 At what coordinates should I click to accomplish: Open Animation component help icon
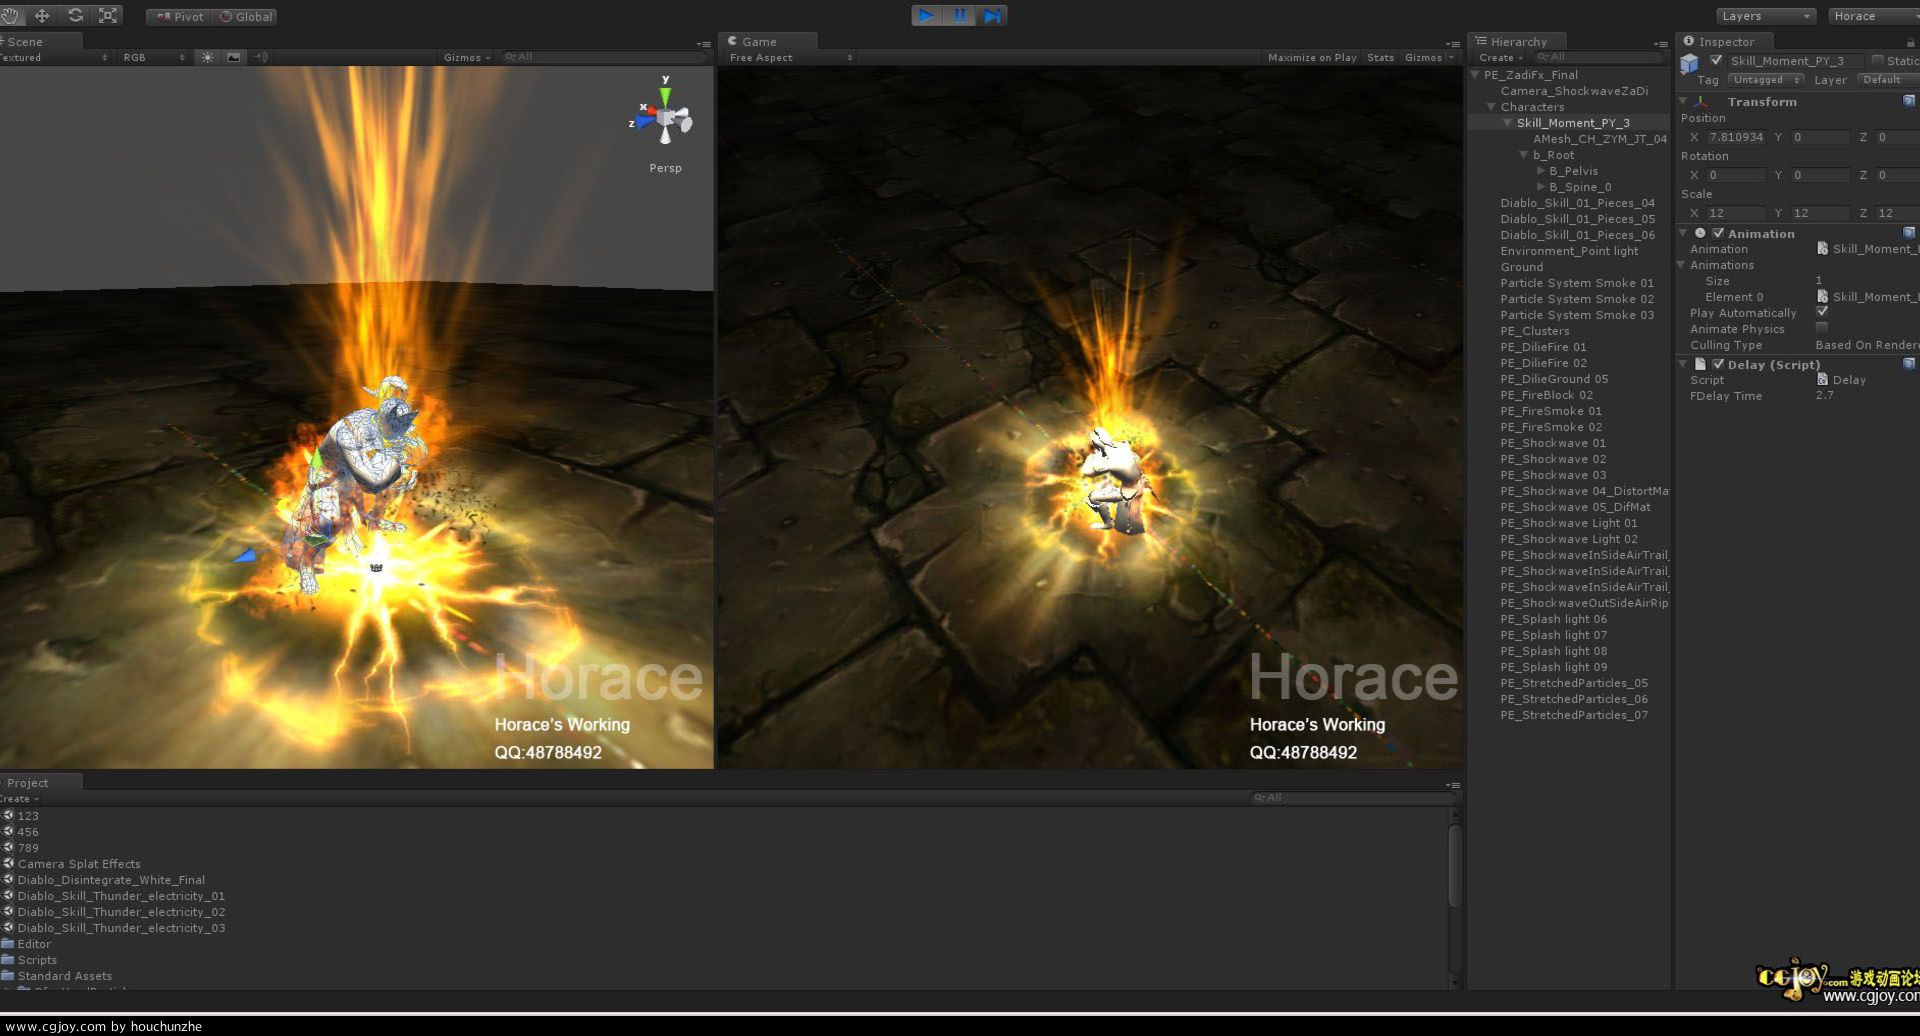[x=1909, y=233]
